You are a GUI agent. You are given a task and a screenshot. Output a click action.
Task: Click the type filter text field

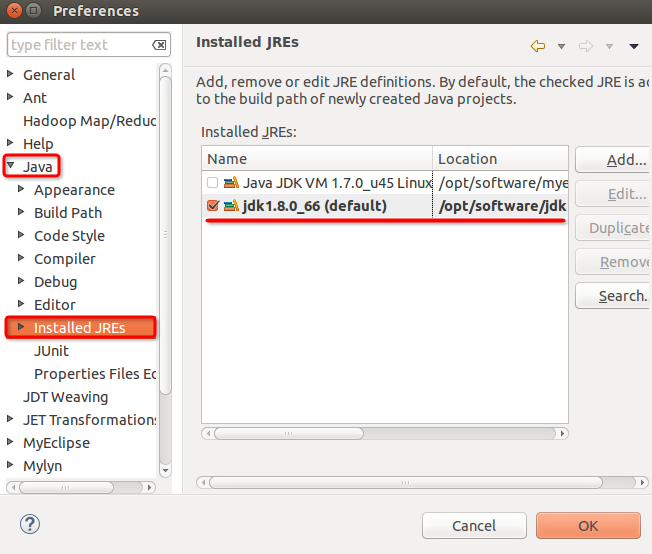pyautogui.click(x=78, y=45)
